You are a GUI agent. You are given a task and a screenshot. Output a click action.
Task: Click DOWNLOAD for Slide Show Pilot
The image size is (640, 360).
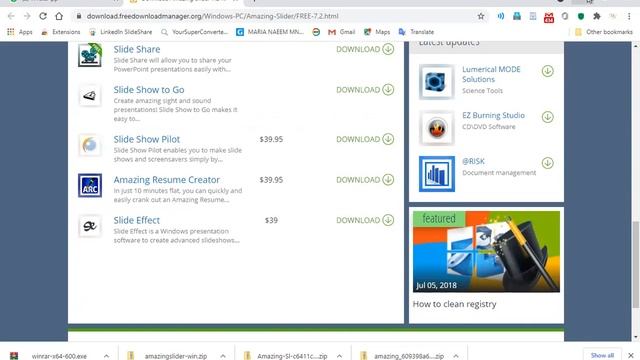point(365,139)
